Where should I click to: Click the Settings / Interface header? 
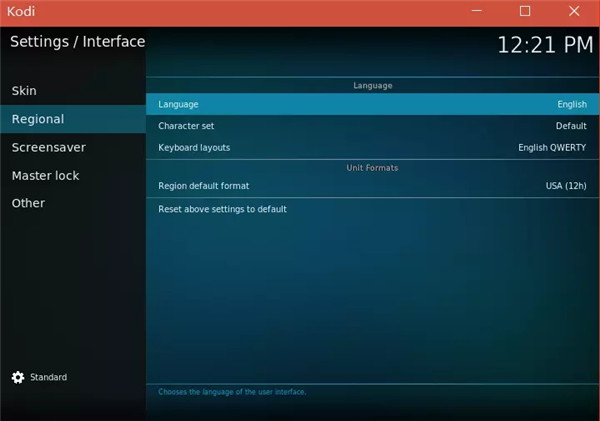[x=78, y=42]
